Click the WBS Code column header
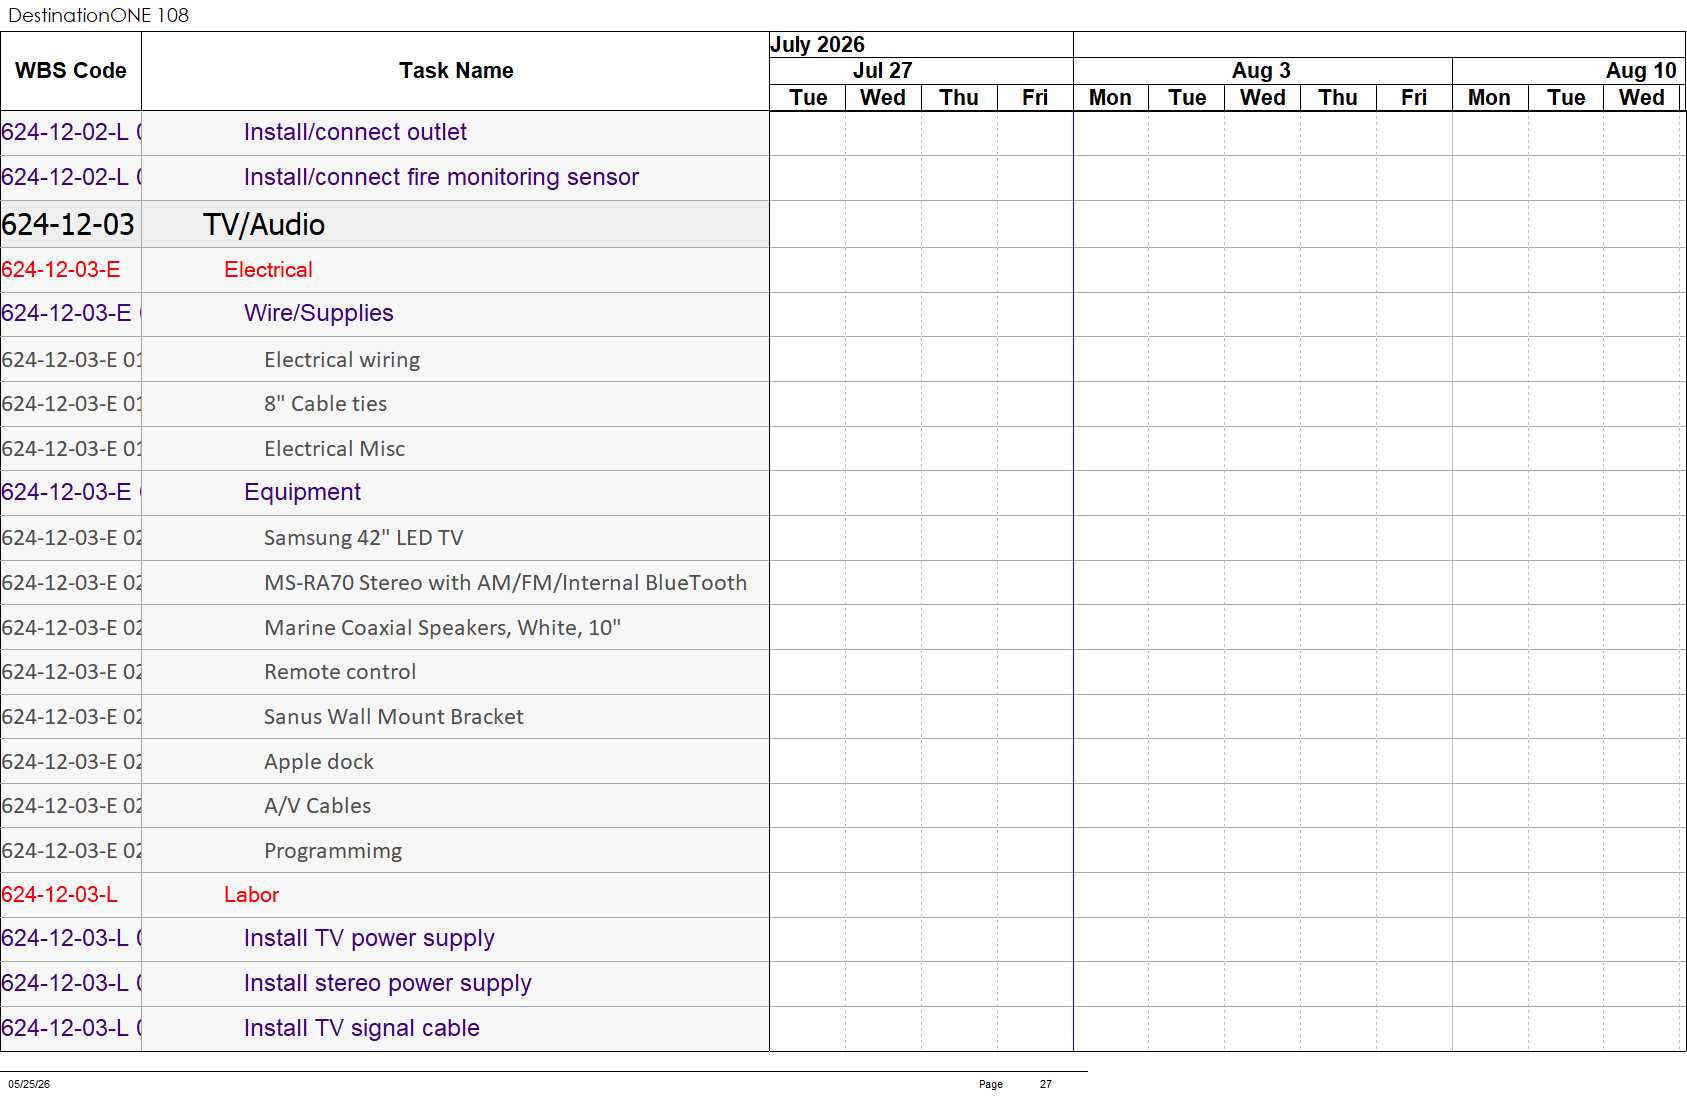Viewport: 1687px width, 1097px height. (x=71, y=71)
